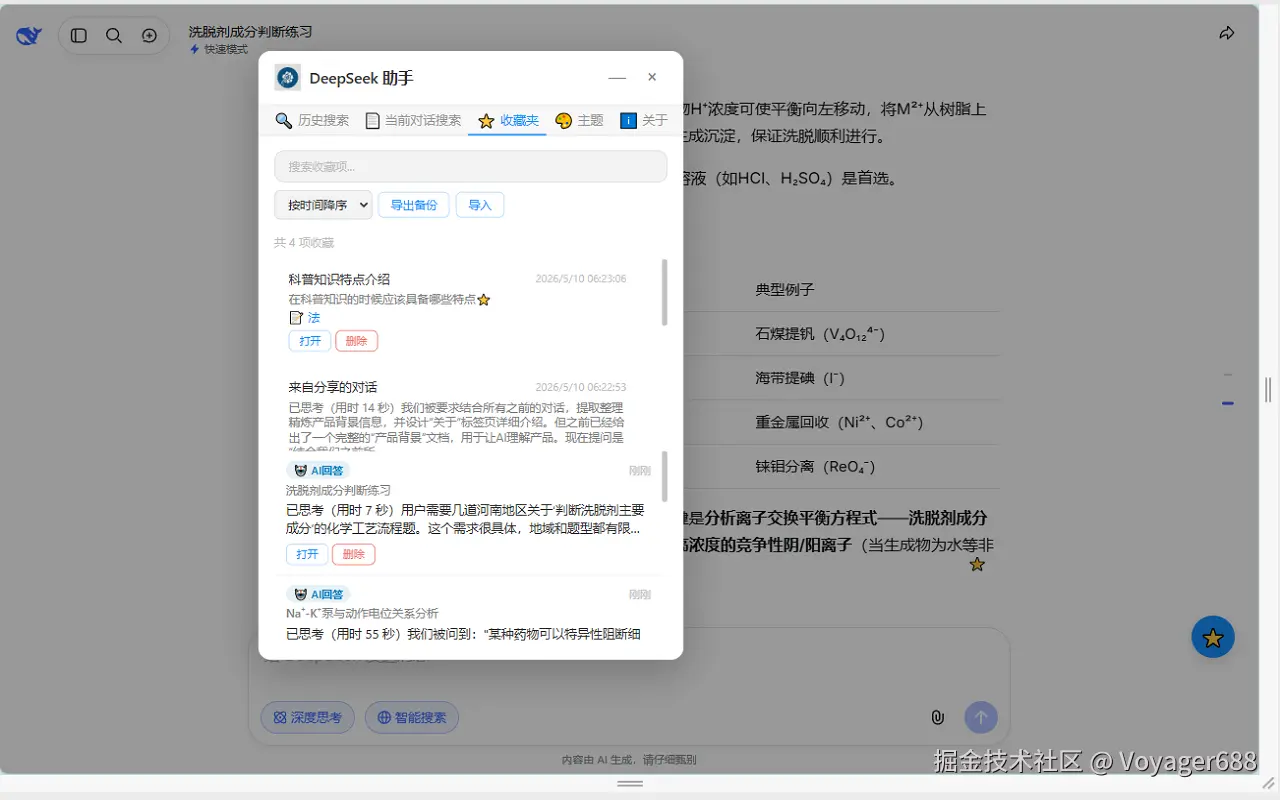Close the DeepSeek 助手 dialog
The width and height of the screenshot is (1280, 800).
pyautogui.click(x=652, y=77)
